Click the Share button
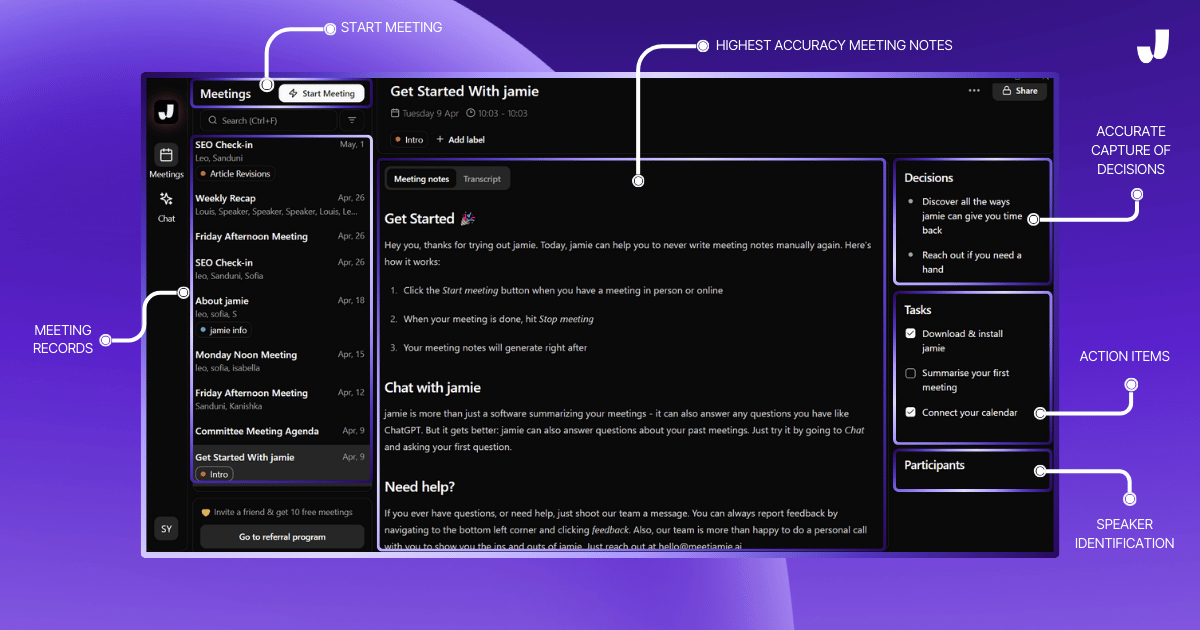1200x630 pixels. (1019, 91)
